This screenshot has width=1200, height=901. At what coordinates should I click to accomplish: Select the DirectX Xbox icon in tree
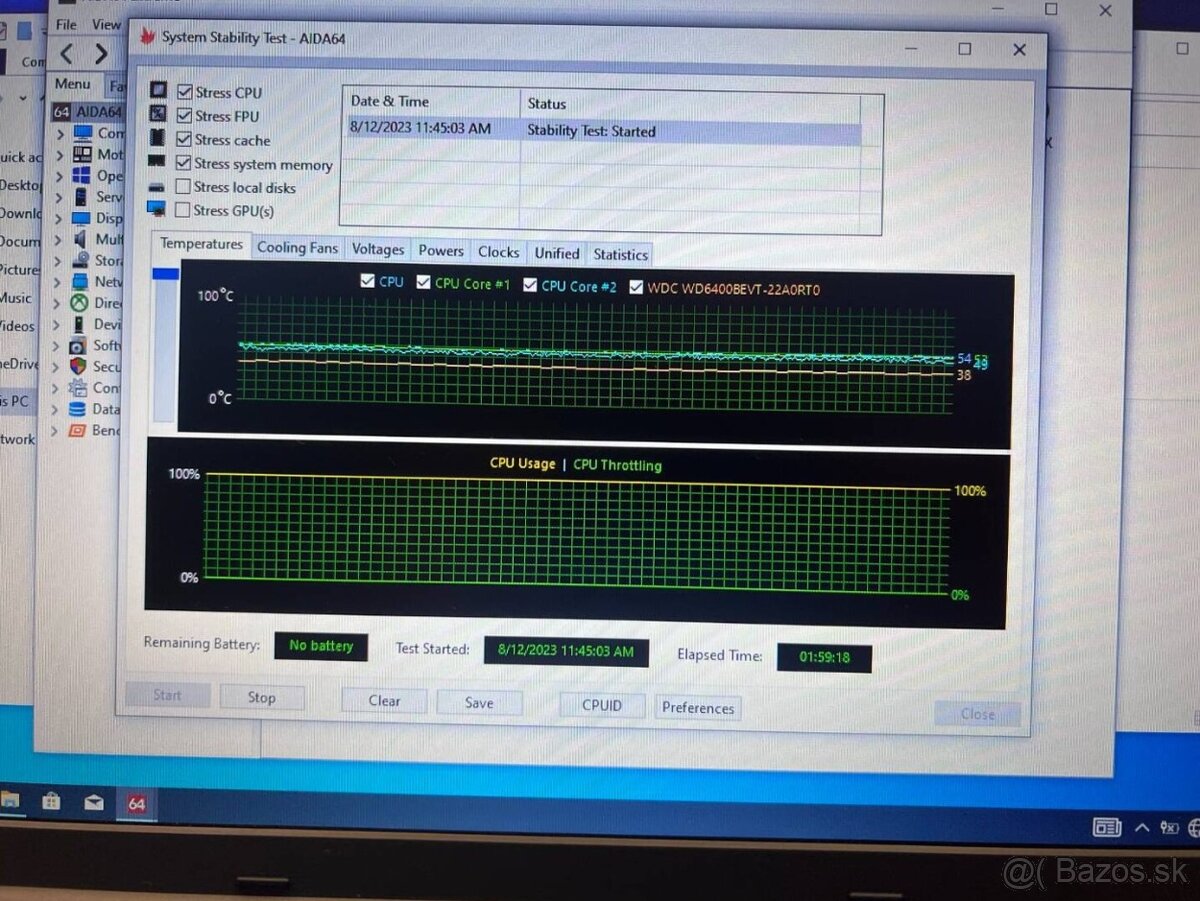[x=78, y=302]
